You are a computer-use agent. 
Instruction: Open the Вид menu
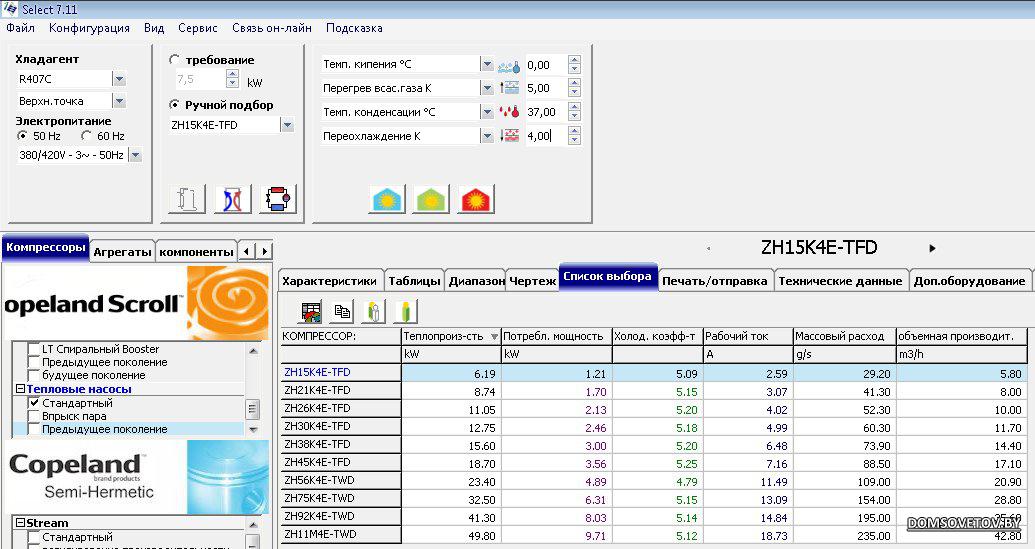(x=154, y=28)
